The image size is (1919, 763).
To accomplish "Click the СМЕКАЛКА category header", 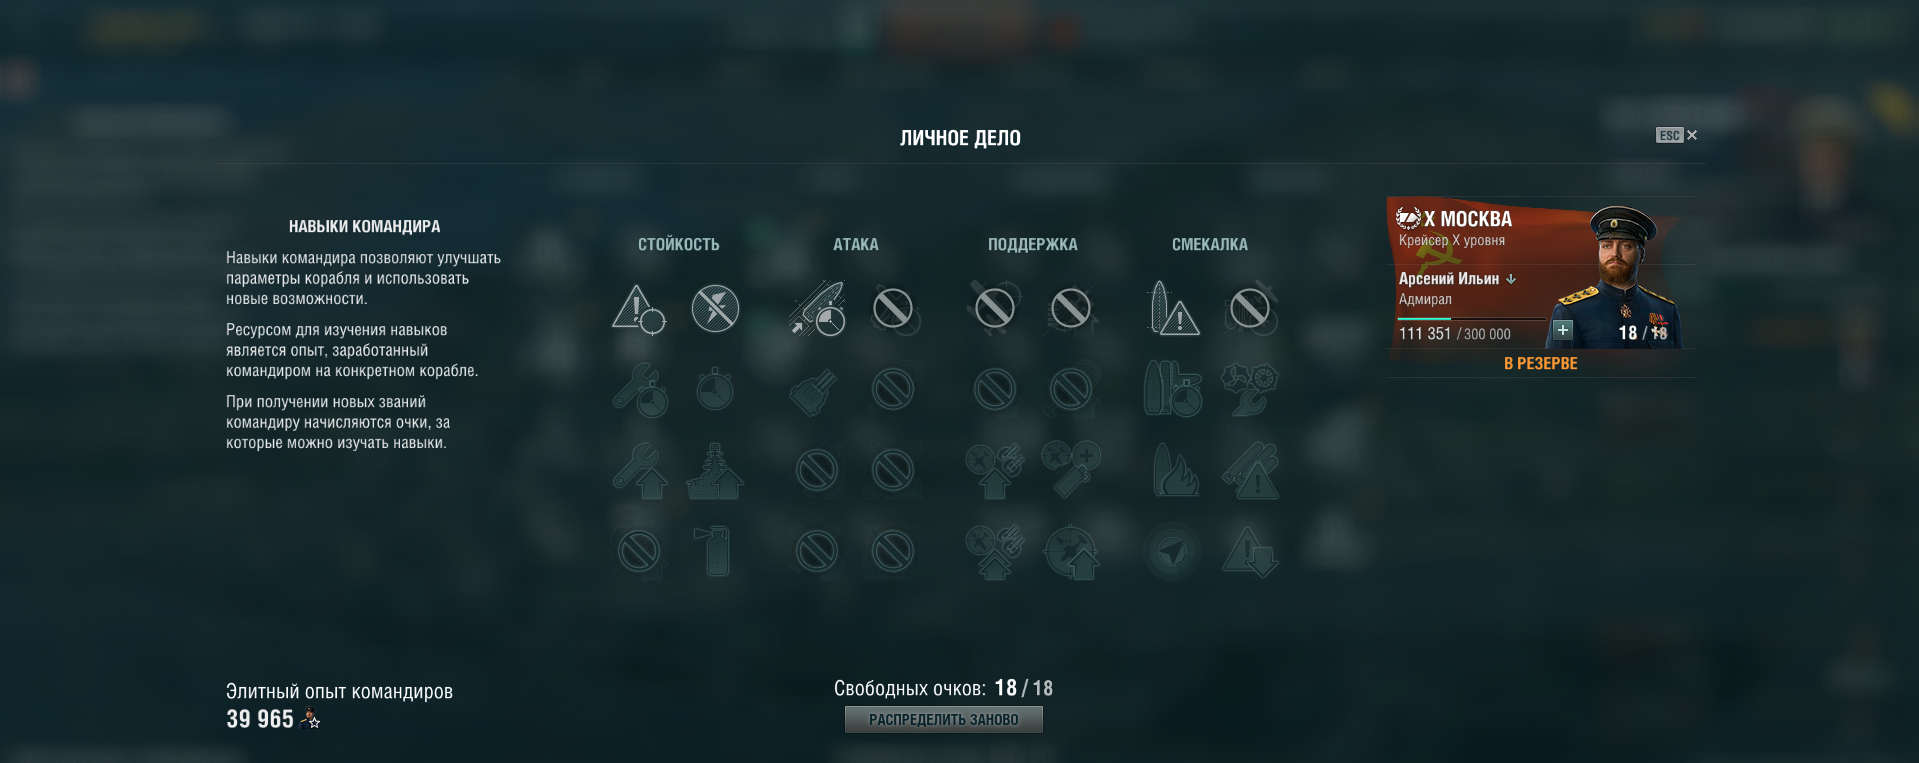I will tap(1210, 244).
